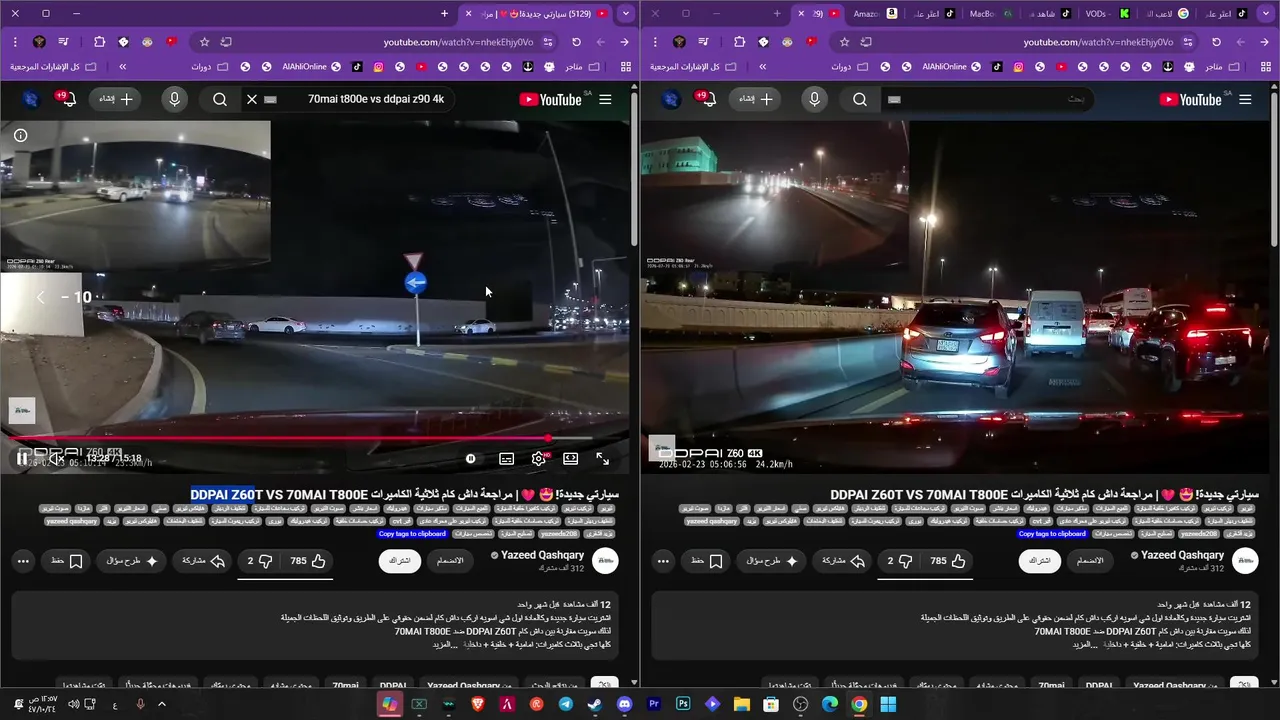Switch to theater mode in left player
This screenshot has width=1280, height=720.
570,459
